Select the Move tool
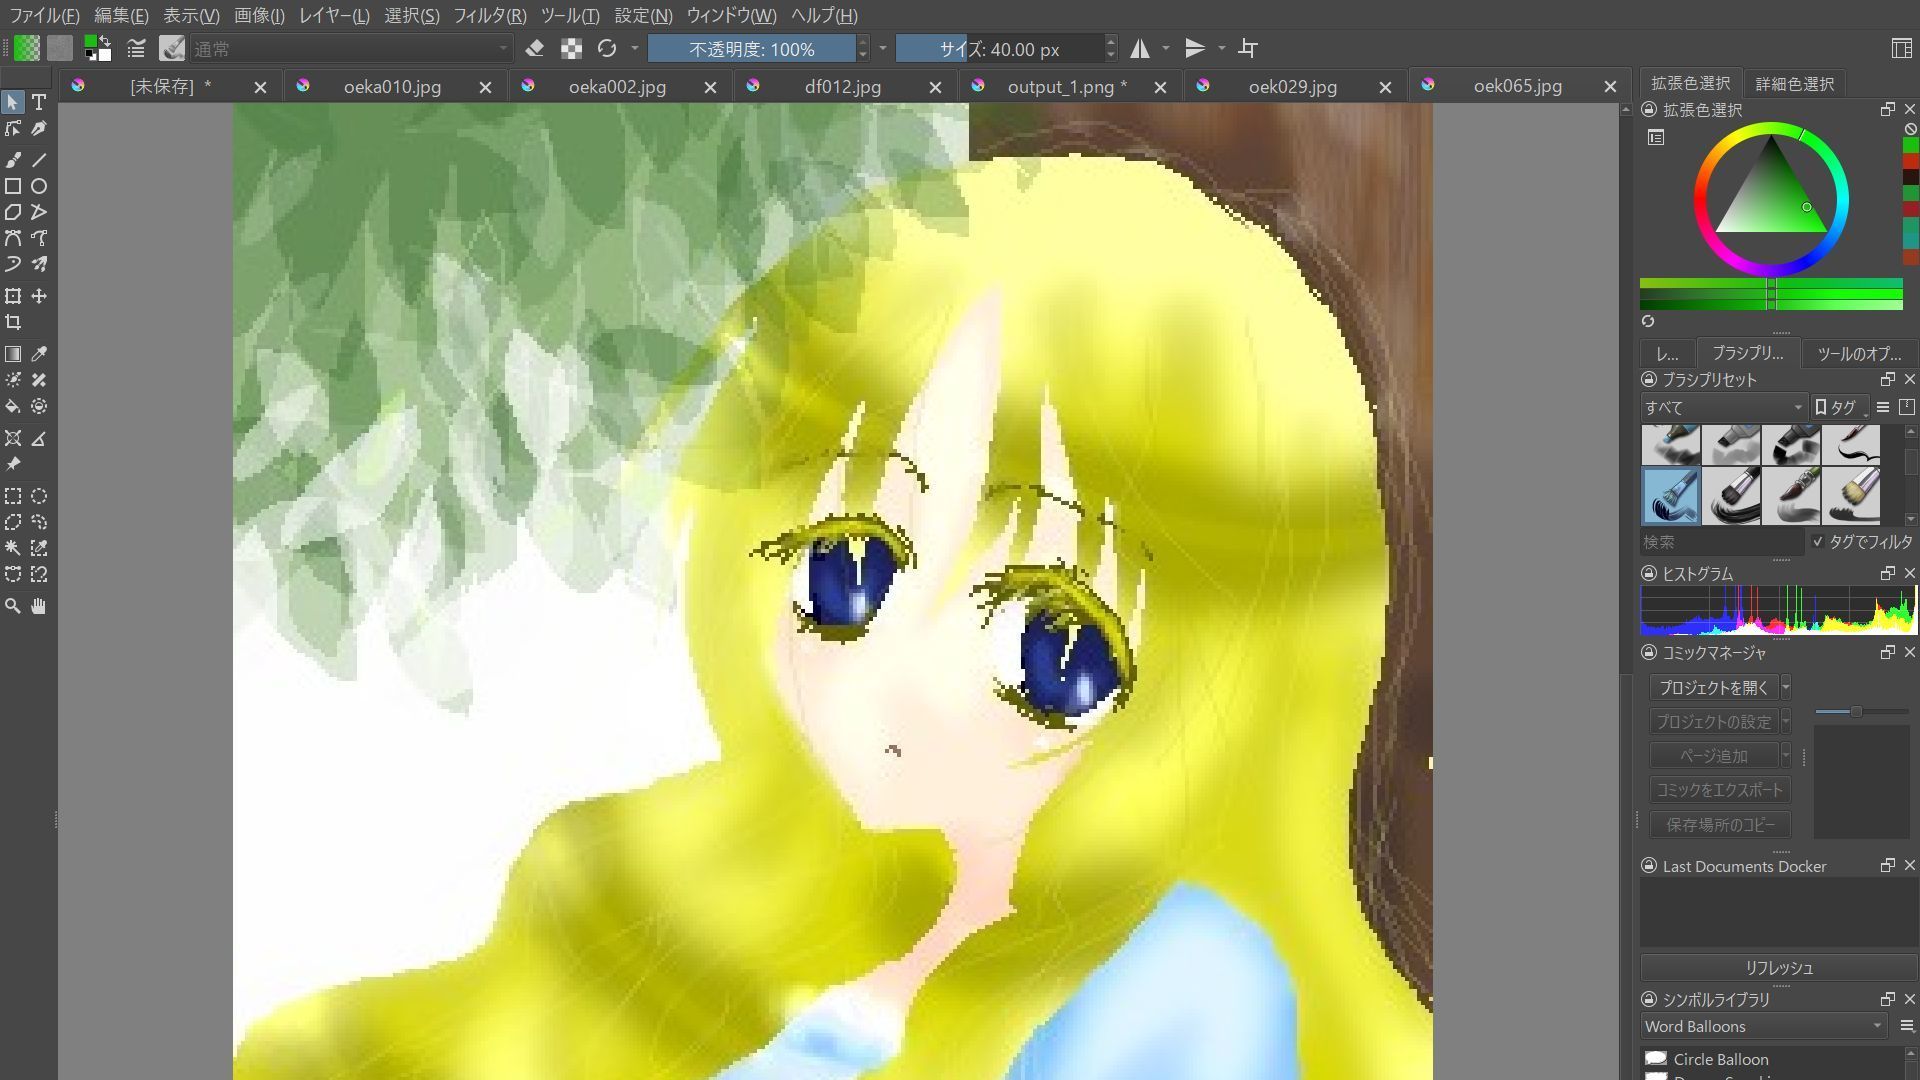The height and width of the screenshot is (1080, 1920). (x=39, y=296)
